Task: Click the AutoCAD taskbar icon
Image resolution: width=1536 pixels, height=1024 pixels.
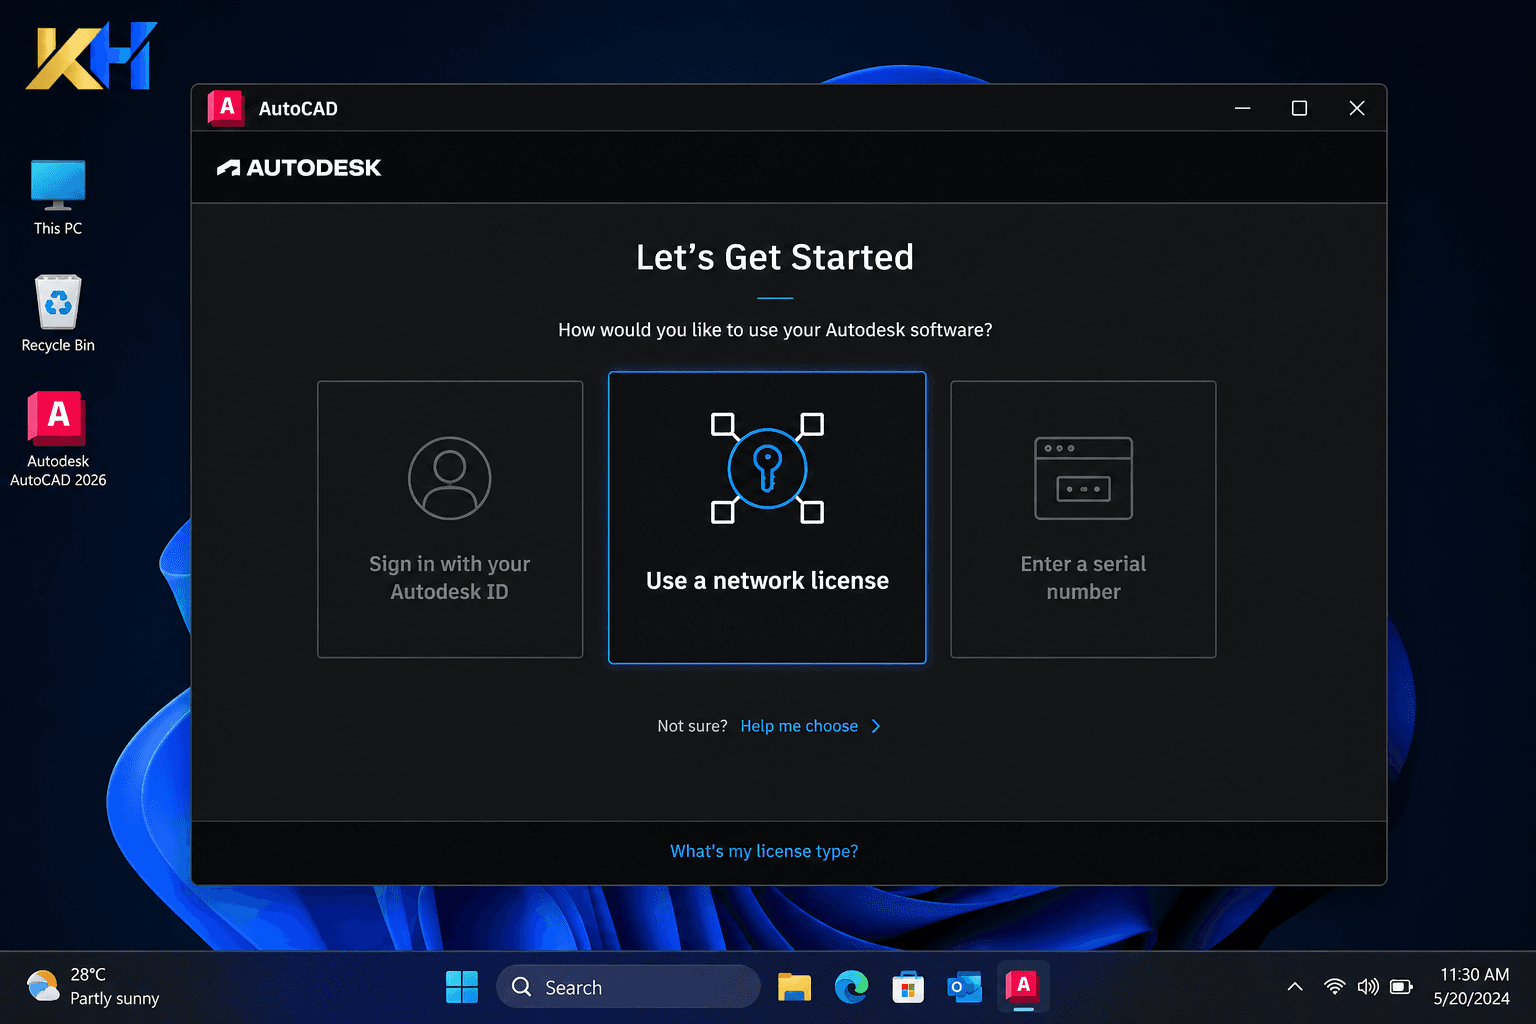Action: [x=1023, y=987]
